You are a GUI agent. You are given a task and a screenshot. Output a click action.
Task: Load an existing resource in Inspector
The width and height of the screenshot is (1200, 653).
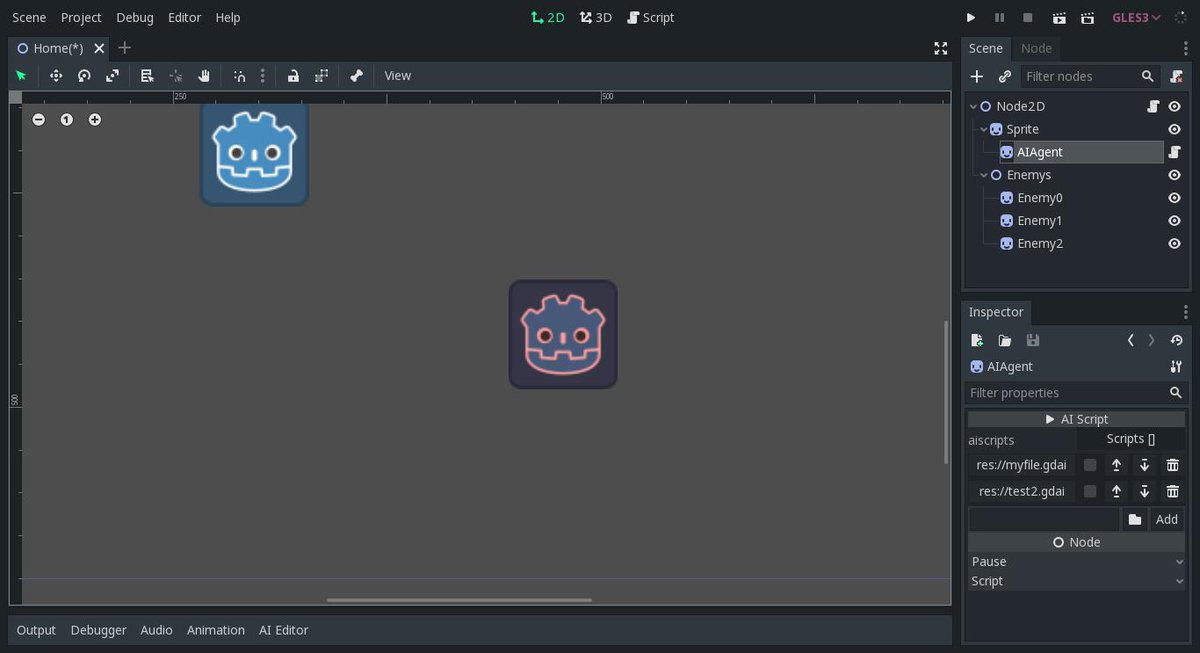[x=1005, y=340]
